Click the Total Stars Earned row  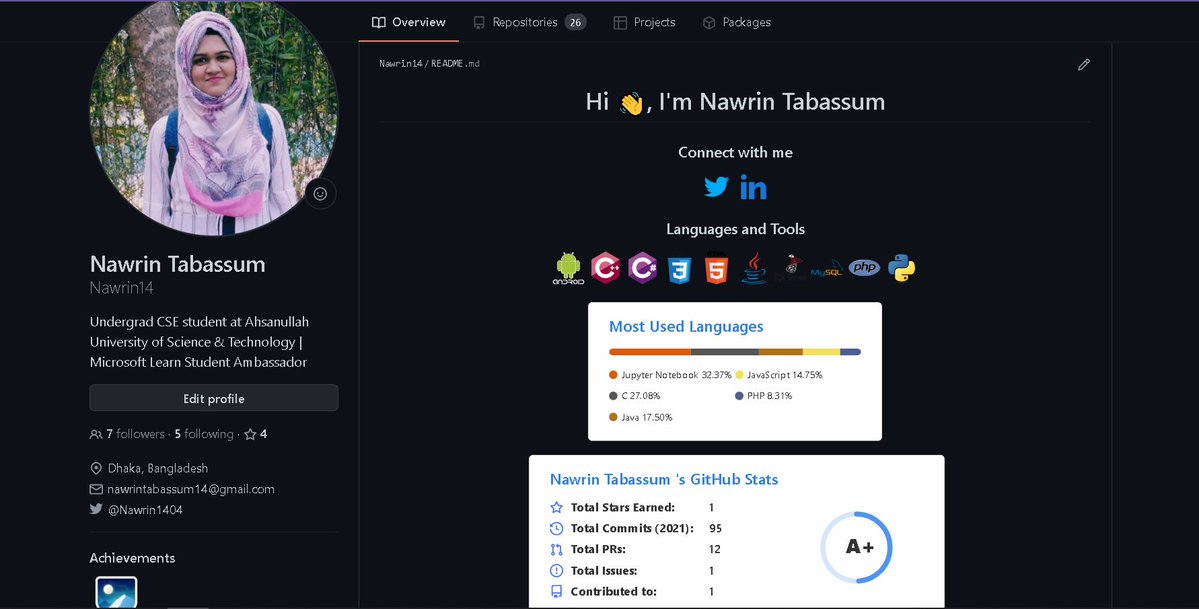click(632, 507)
